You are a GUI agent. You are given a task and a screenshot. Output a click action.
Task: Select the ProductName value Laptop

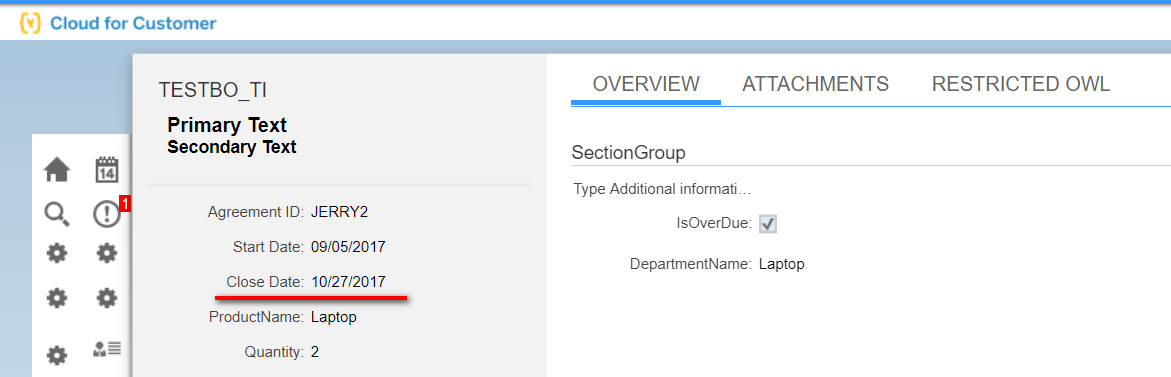334,317
